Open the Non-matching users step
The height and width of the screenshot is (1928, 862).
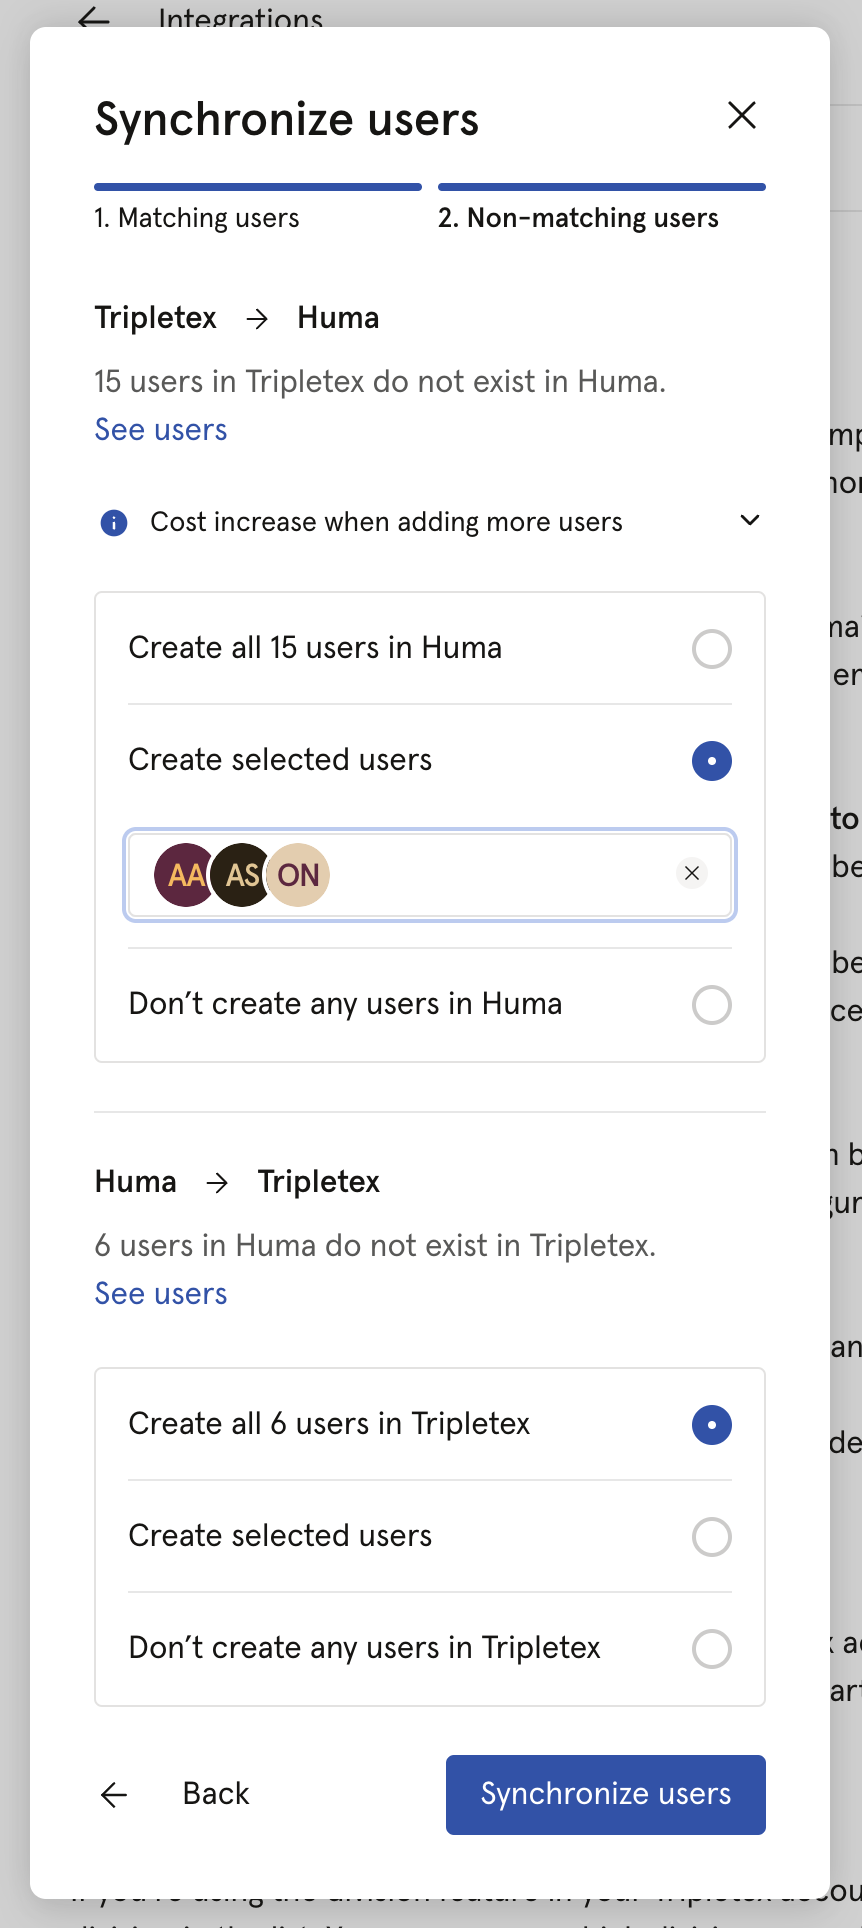578,217
